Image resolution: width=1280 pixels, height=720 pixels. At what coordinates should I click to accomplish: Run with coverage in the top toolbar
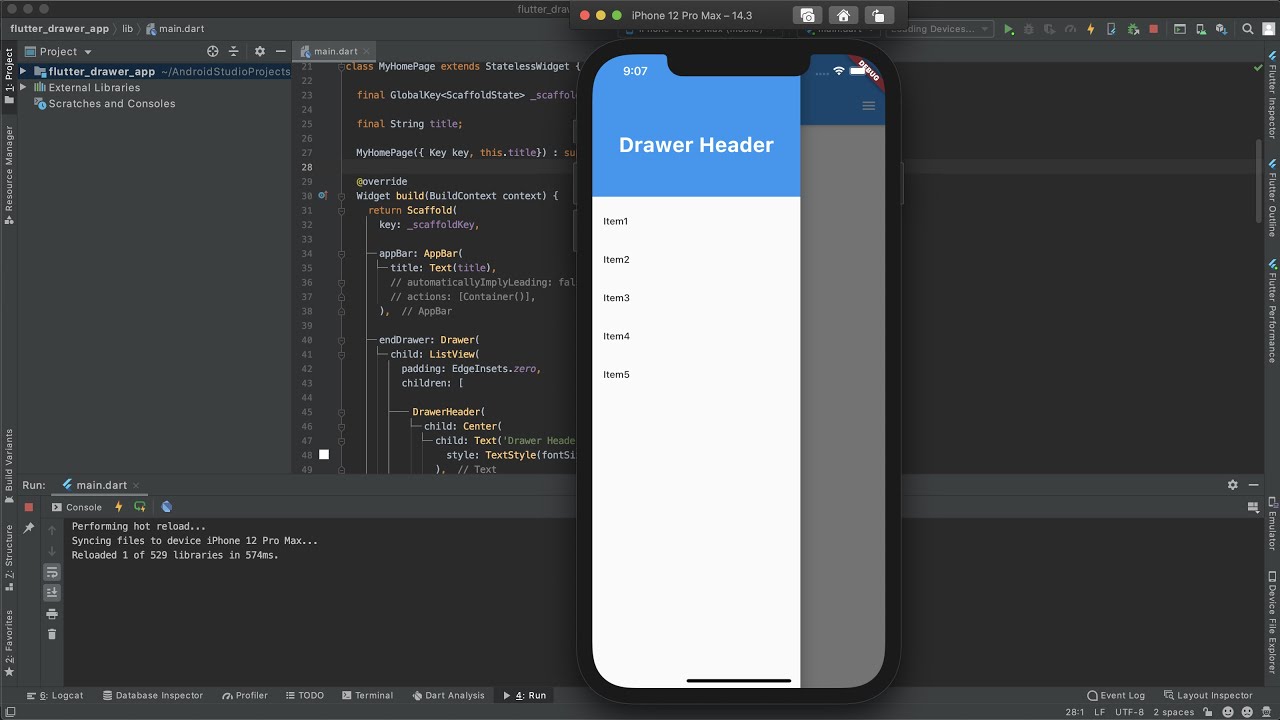click(1049, 29)
